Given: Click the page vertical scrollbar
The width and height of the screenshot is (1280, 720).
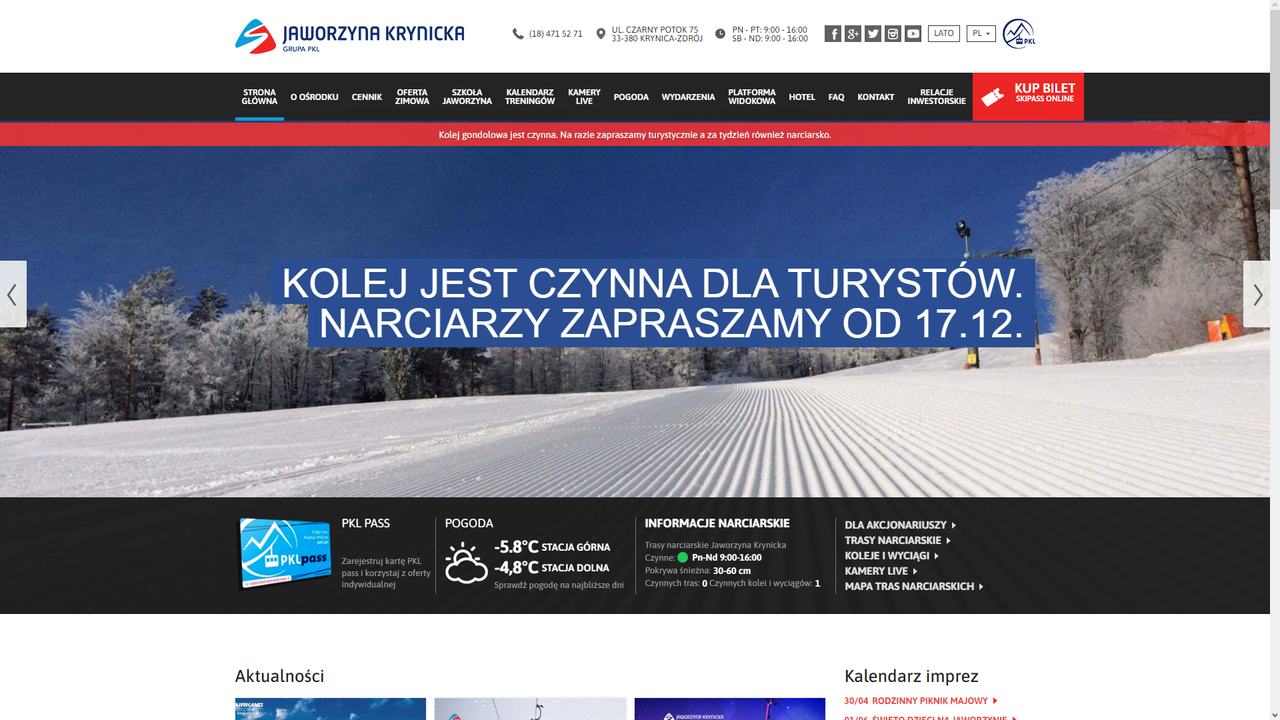Looking at the screenshot, I should (x=1275, y=360).
